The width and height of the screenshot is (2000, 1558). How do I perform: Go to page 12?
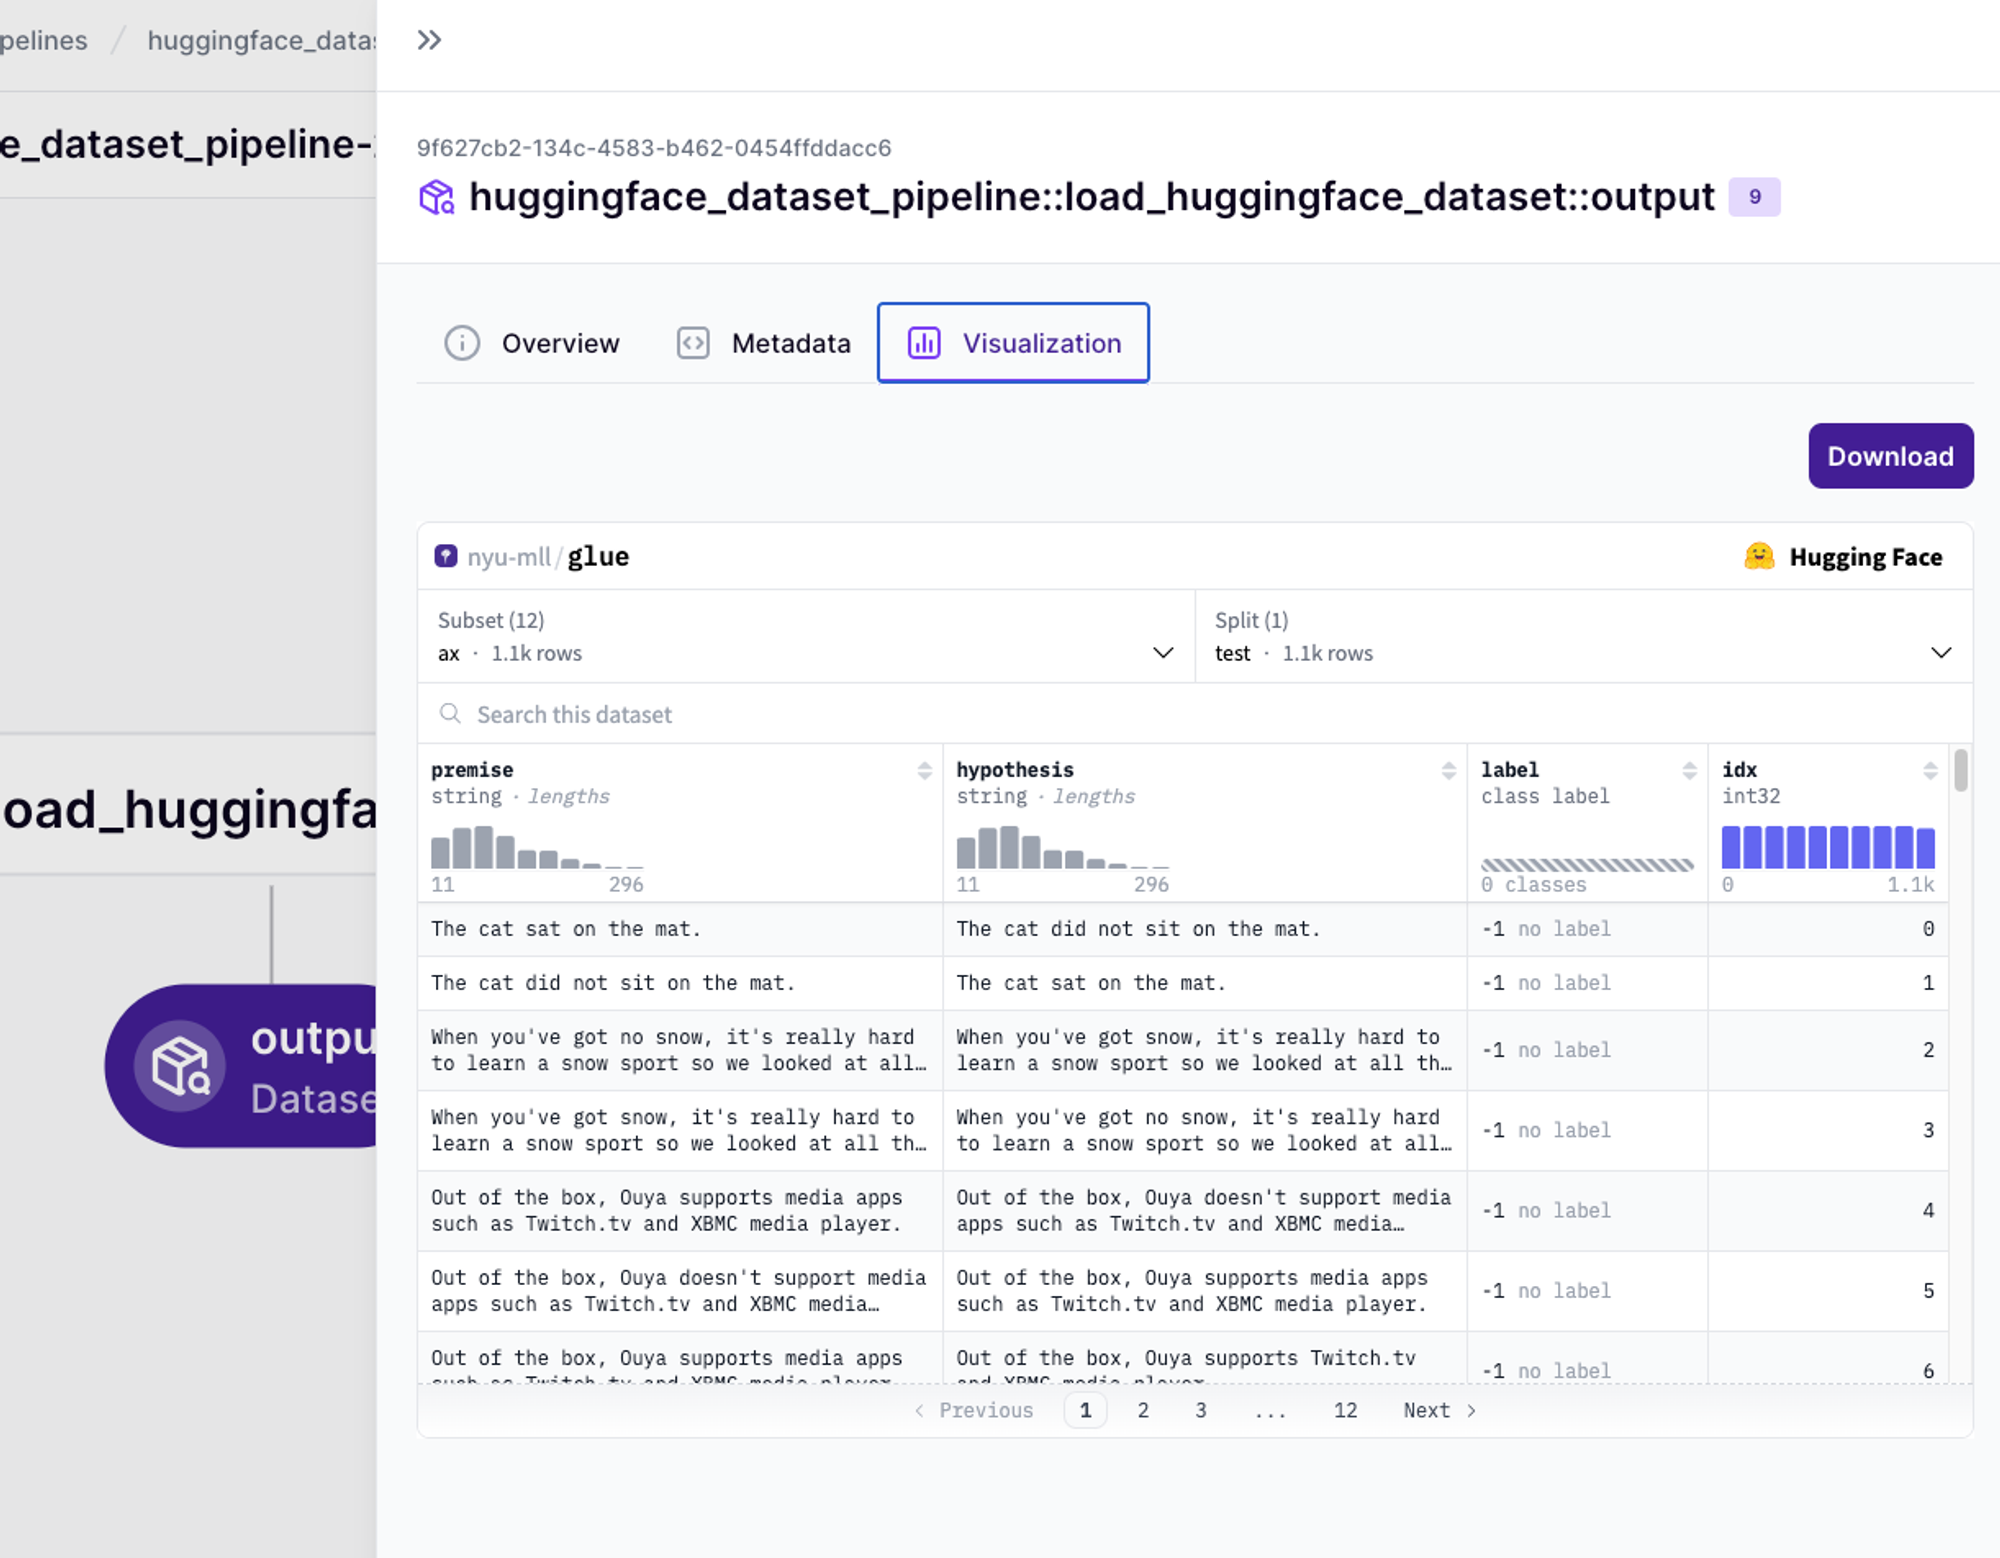click(1345, 1410)
